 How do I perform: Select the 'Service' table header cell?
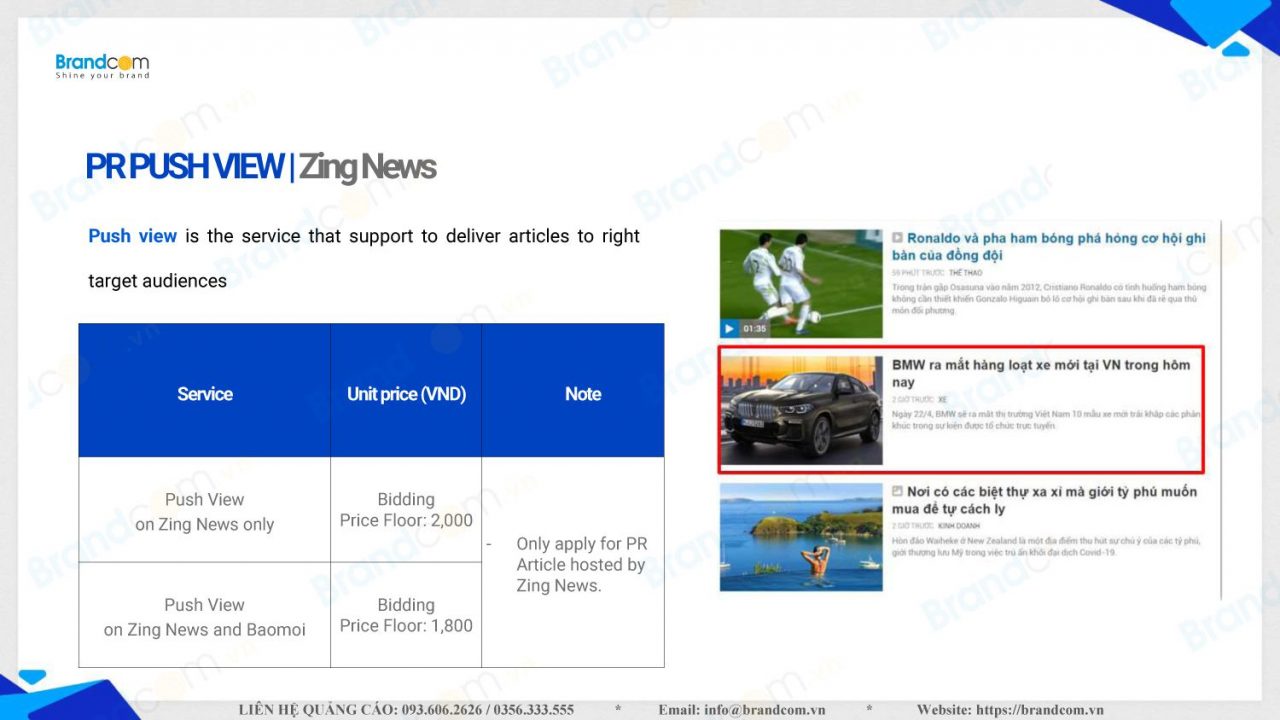(x=204, y=393)
